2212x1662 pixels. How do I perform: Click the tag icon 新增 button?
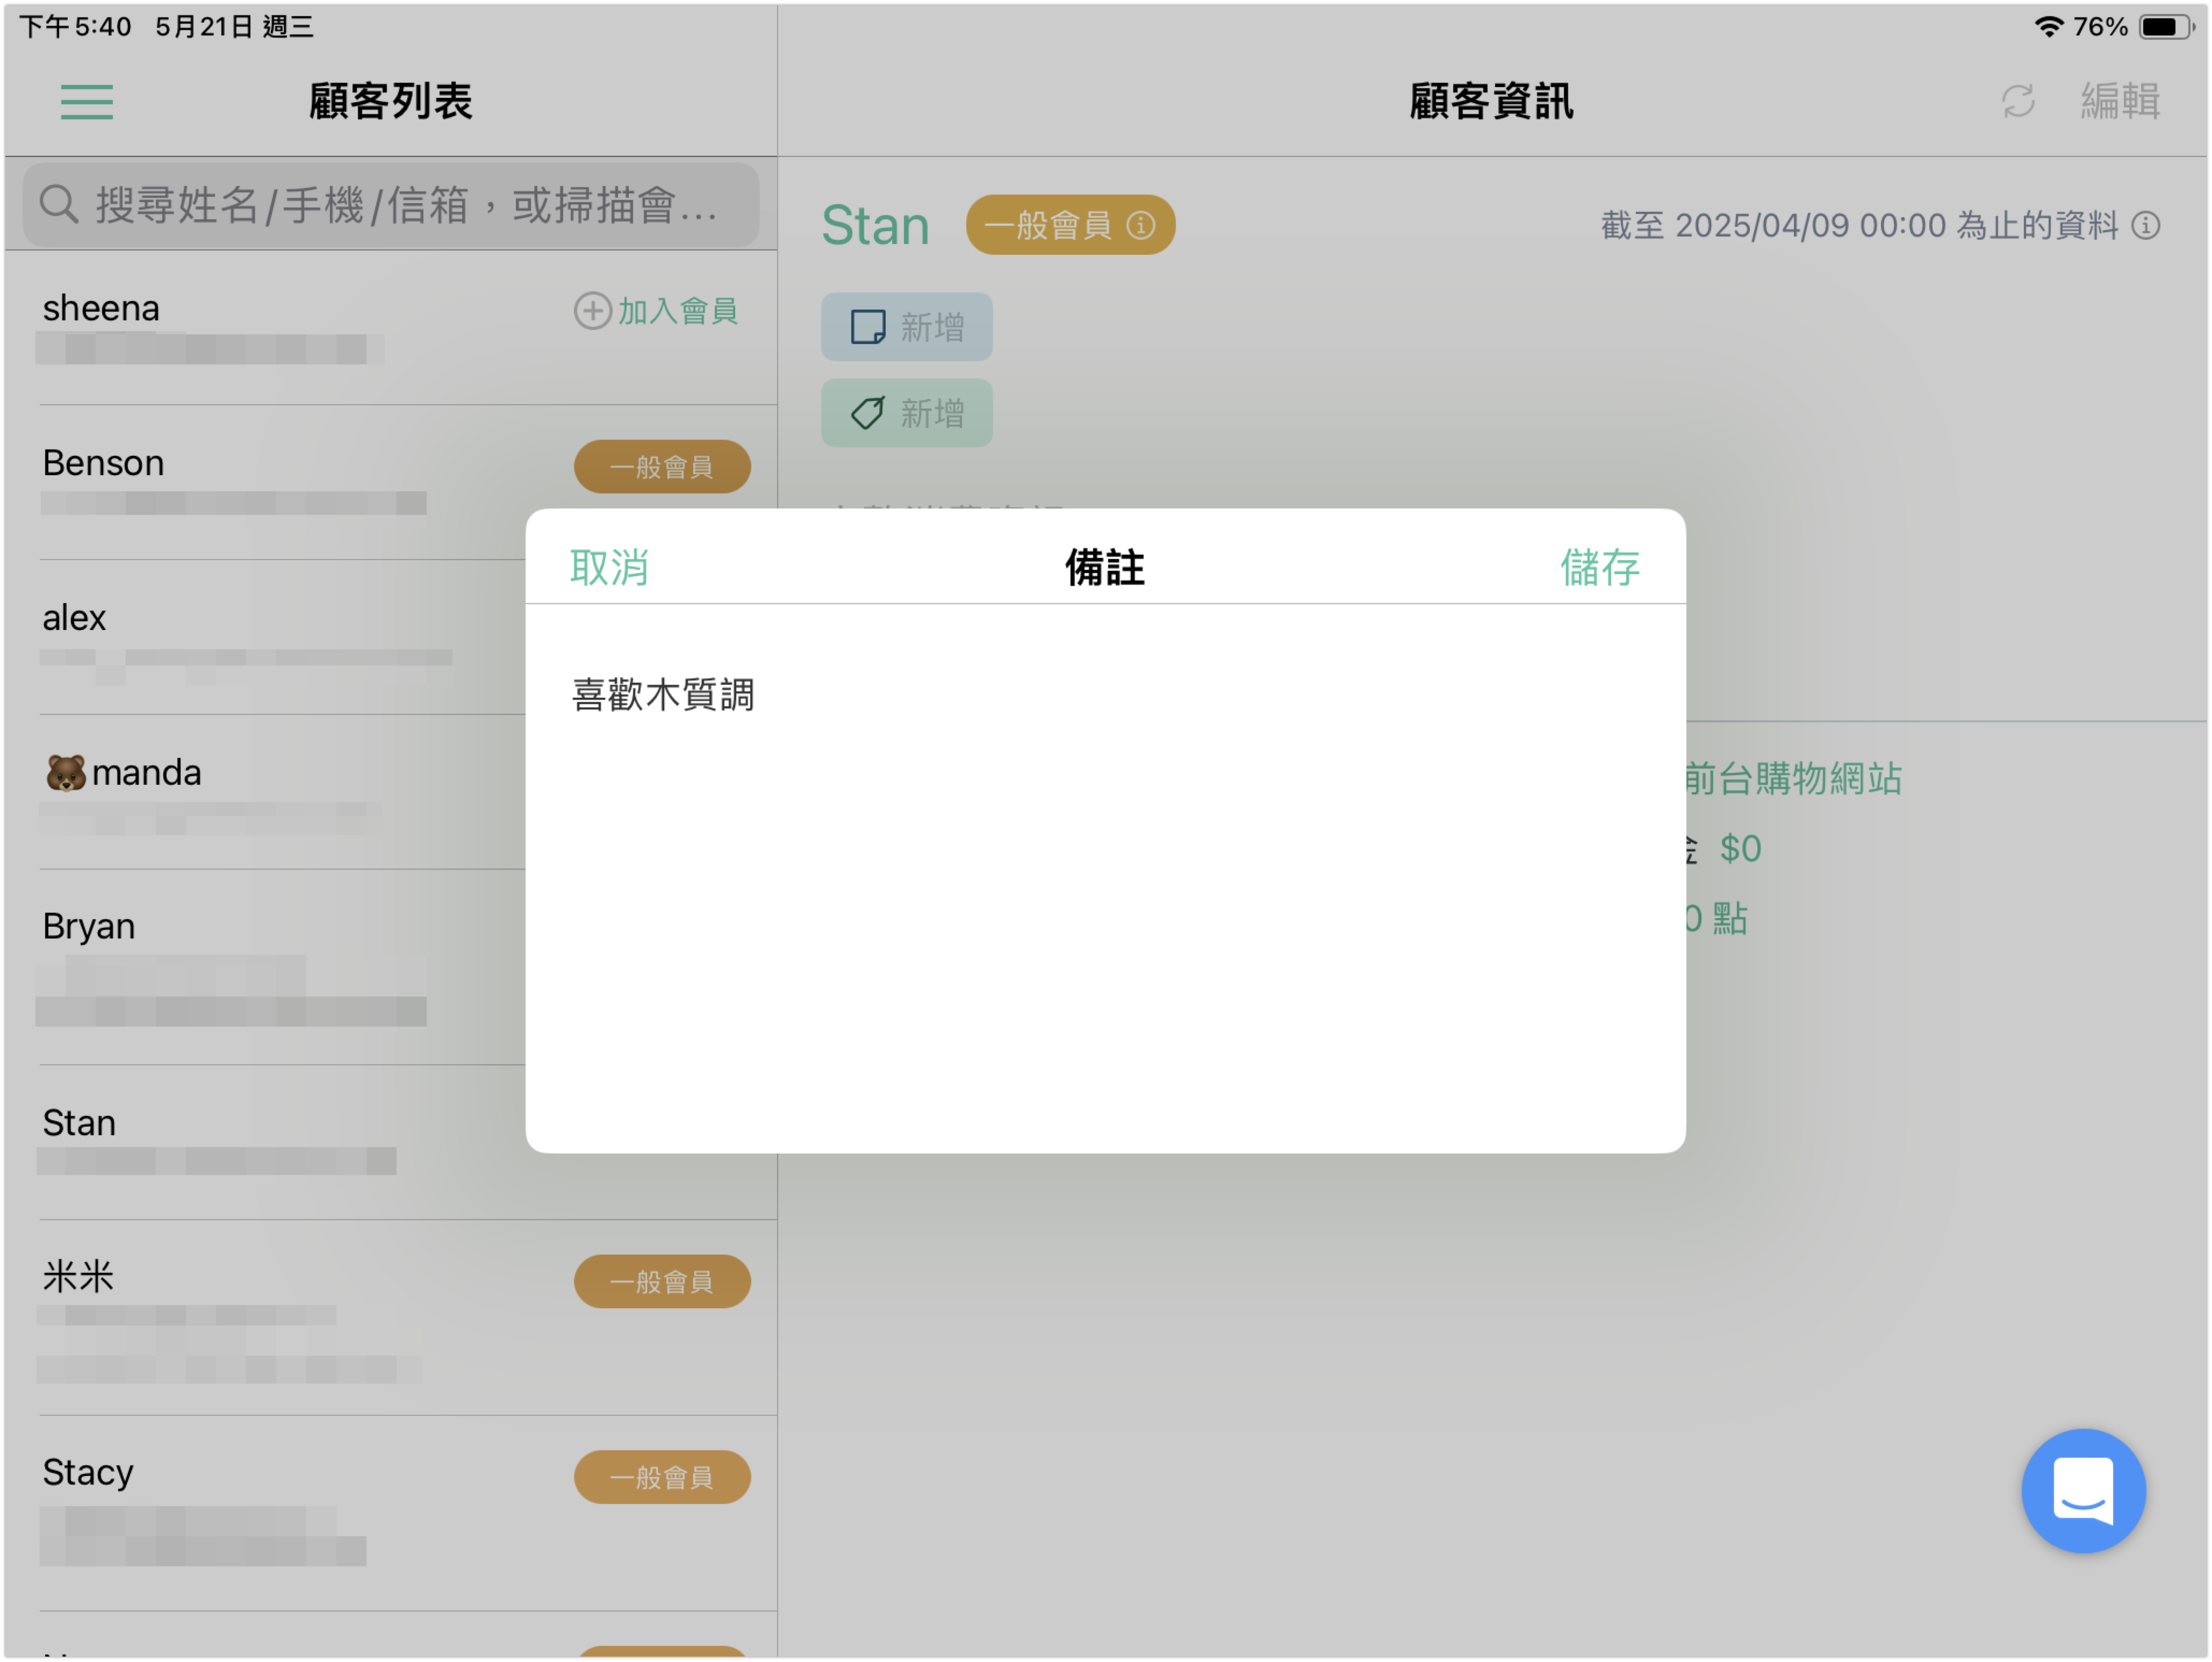[x=907, y=413]
